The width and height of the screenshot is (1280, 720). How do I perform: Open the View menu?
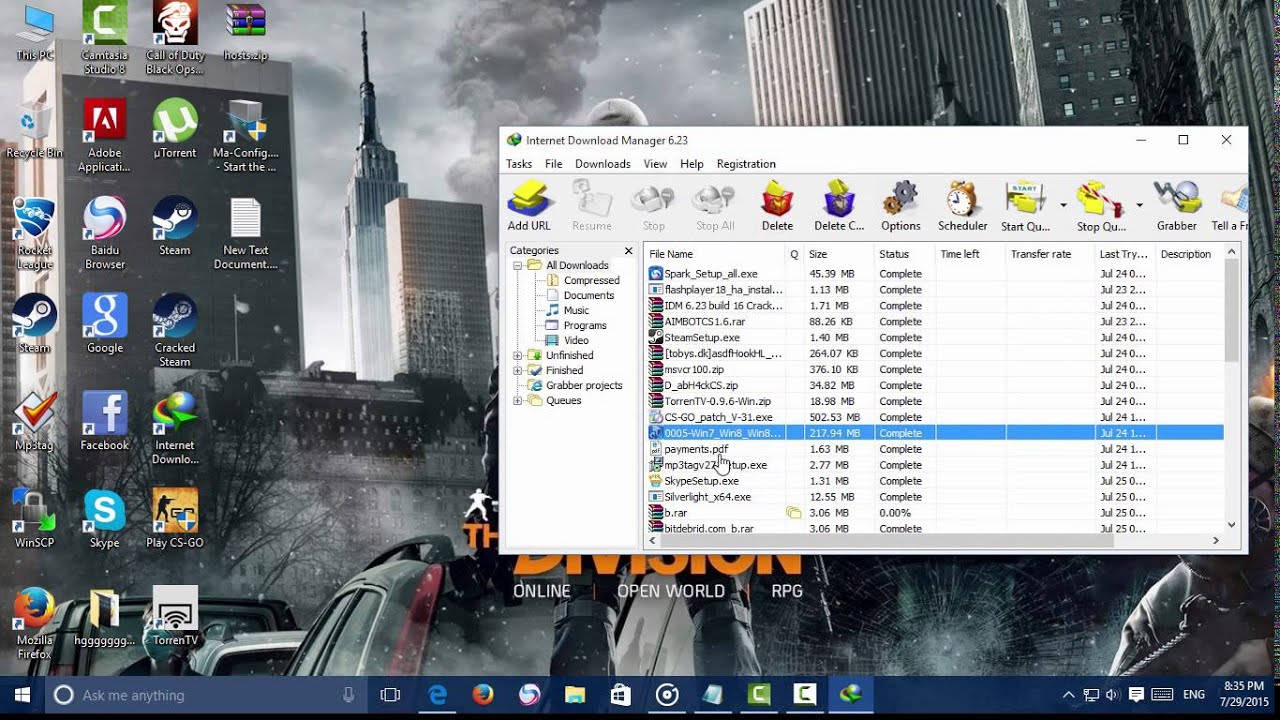(655, 164)
